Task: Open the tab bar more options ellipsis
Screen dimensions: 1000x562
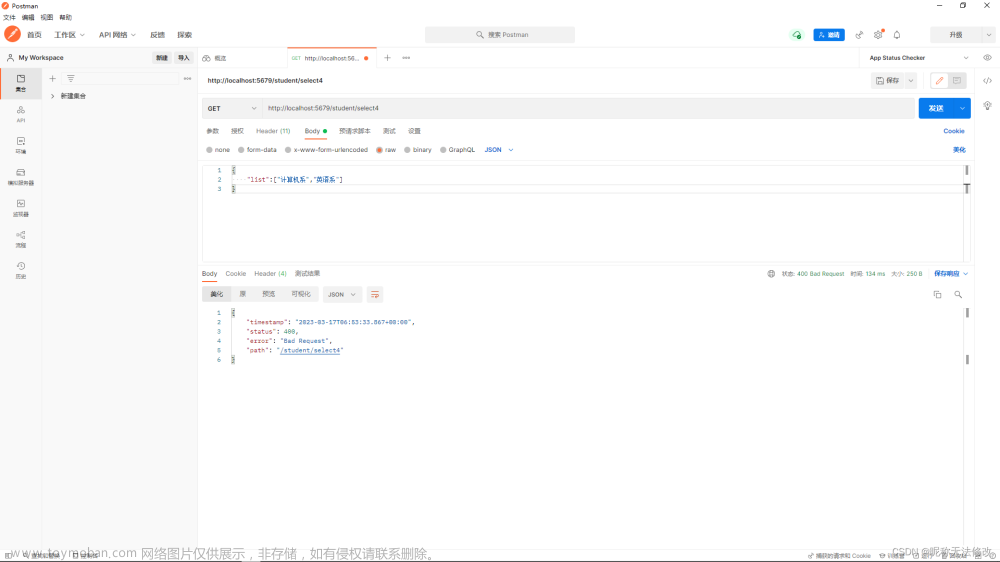Action: 406,58
